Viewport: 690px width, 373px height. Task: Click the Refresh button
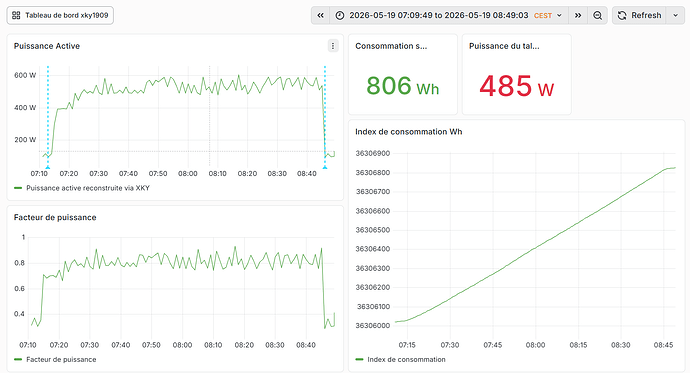coord(639,15)
